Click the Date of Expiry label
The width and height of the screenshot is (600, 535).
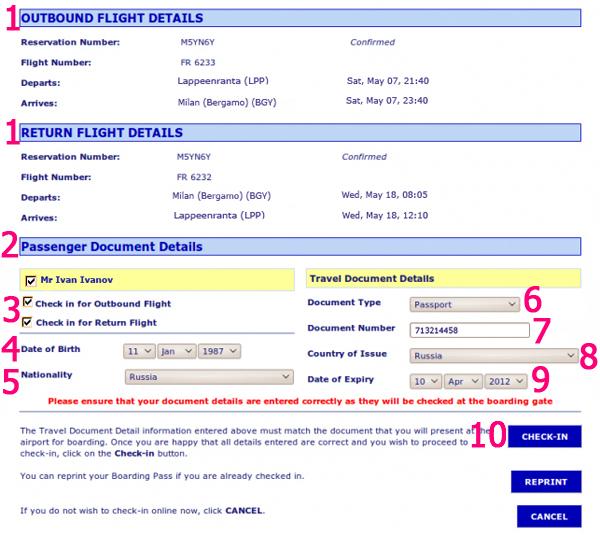click(x=341, y=380)
